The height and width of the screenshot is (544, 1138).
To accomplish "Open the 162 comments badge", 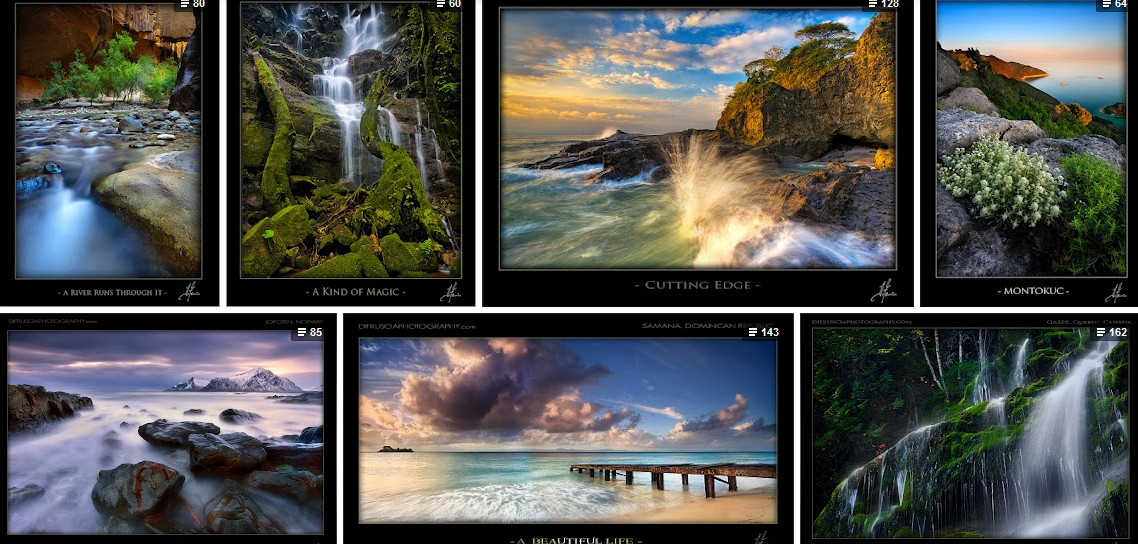I will 1109,332.
